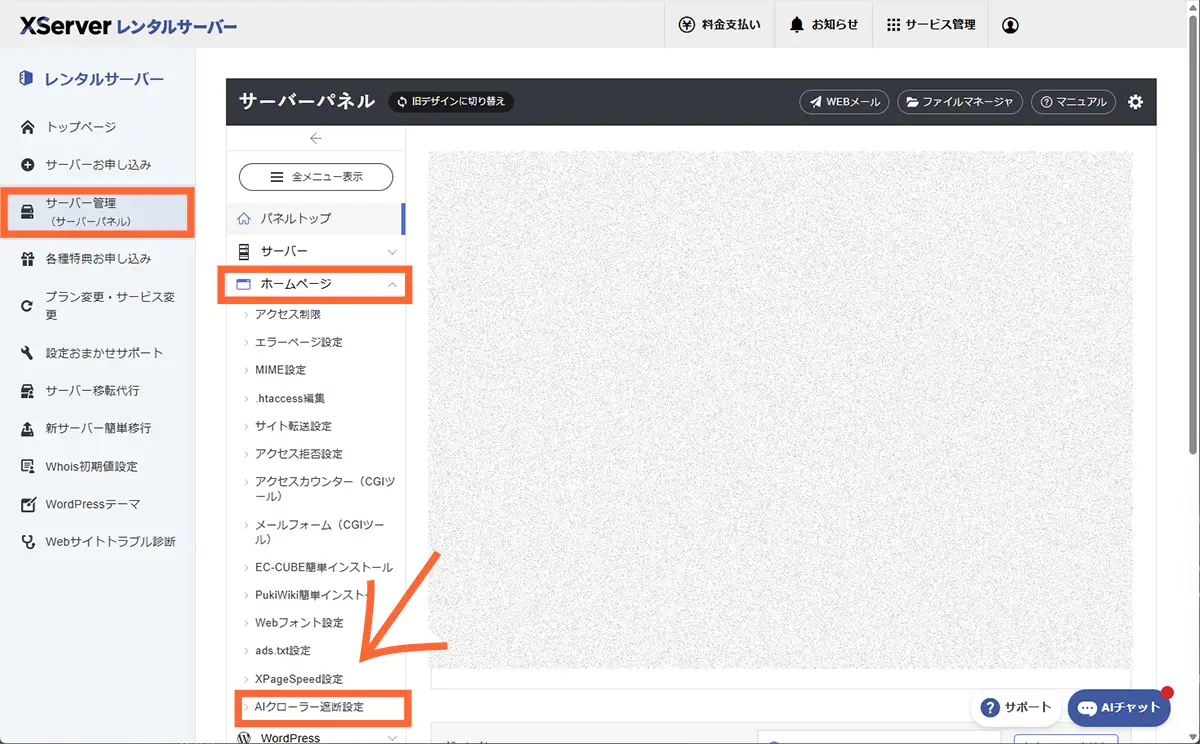The image size is (1200, 744).
Task: Click the settings gear in the server panel header
Action: [x=1135, y=101]
